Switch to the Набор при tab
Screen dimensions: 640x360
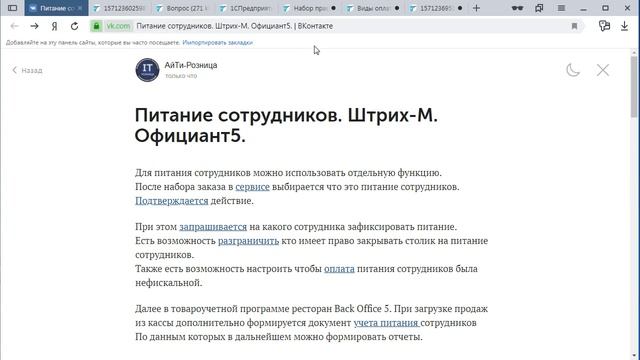coord(309,8)
